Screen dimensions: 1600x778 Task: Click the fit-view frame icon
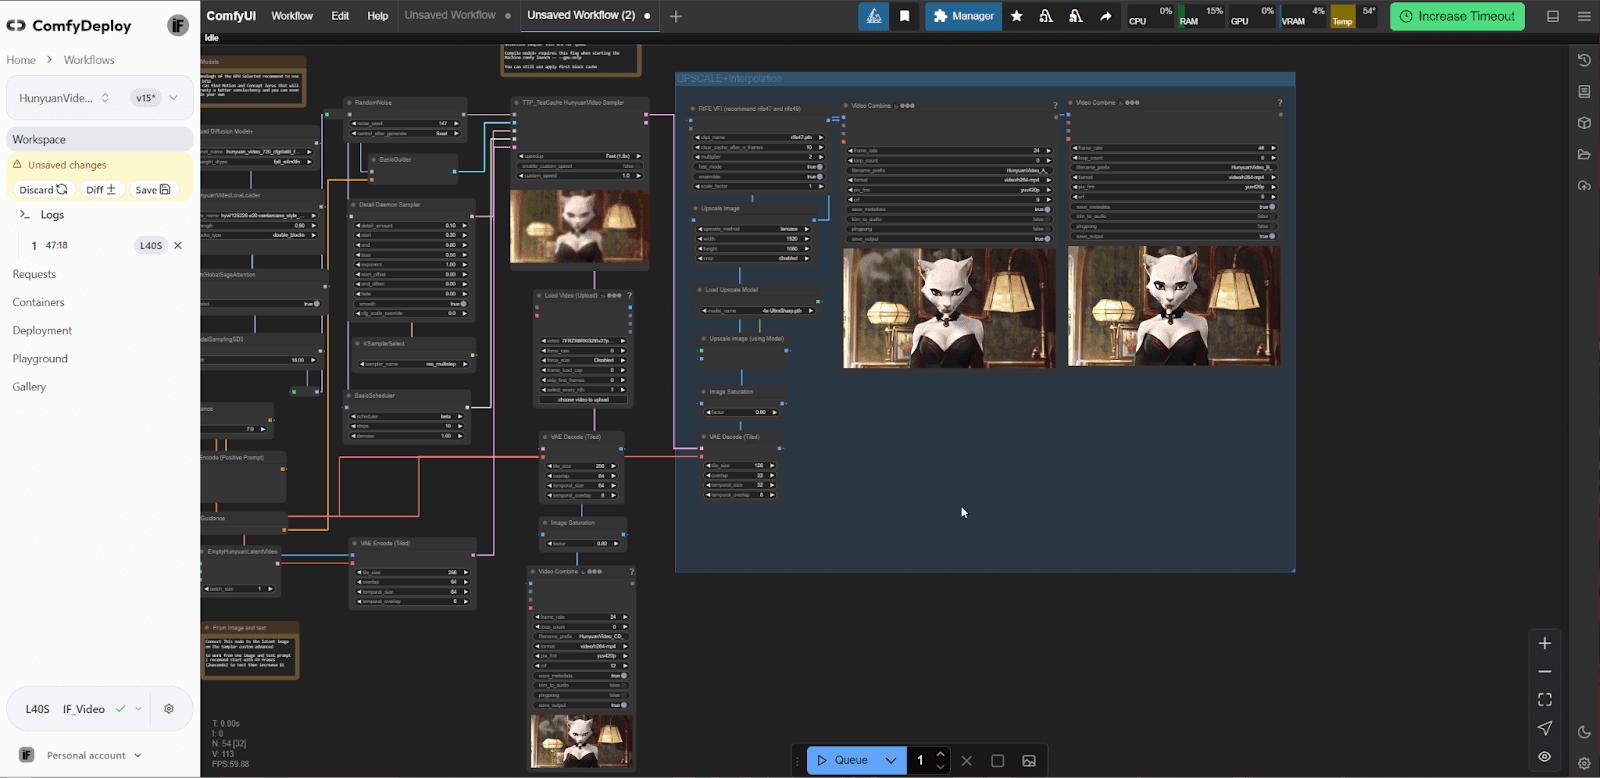[x=1544, y=700]
